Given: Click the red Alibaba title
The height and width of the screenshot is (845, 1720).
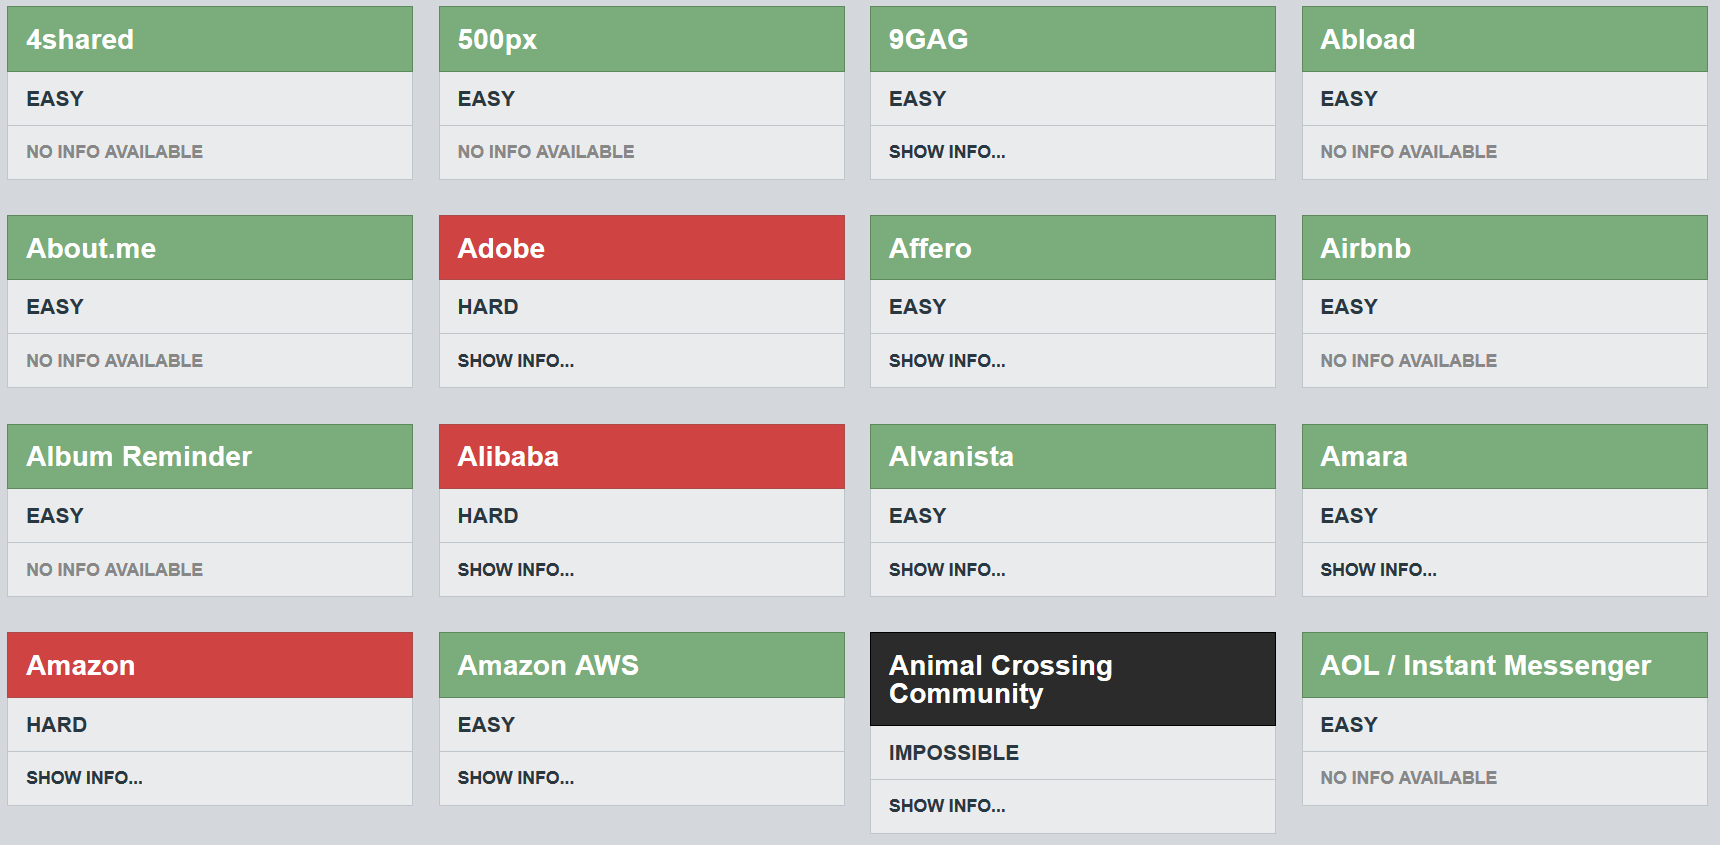Looking at the screenshot, I should point(508,457).
